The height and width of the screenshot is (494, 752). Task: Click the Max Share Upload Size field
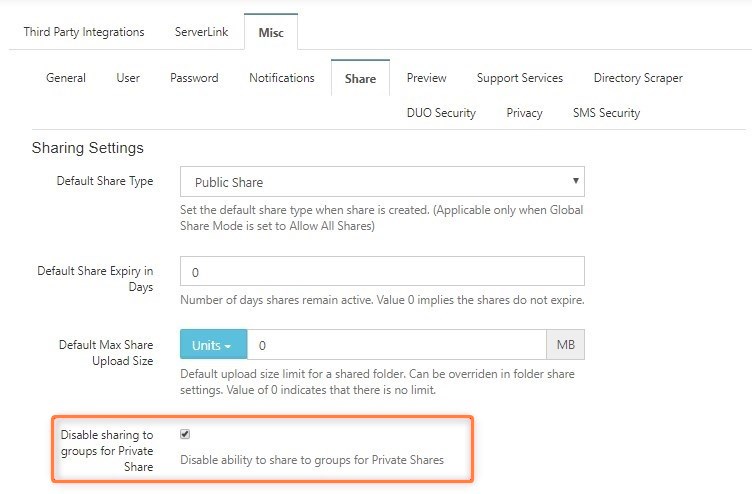[x=397, y=344]
